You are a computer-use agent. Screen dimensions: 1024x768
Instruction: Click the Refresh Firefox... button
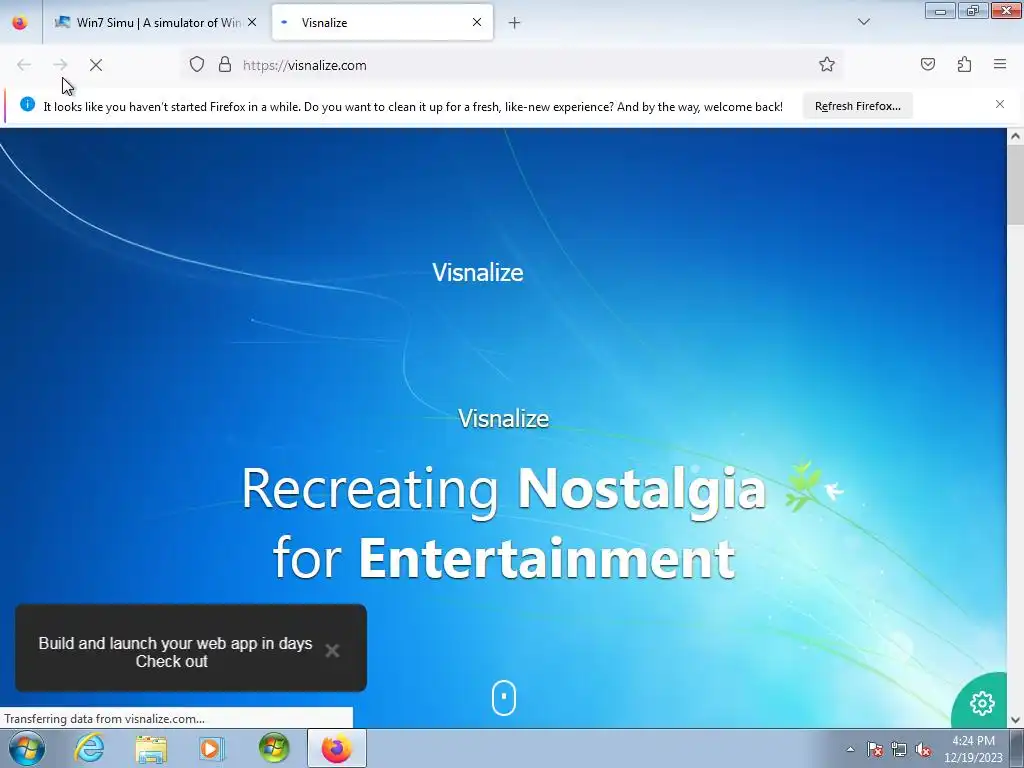point(857,106)
